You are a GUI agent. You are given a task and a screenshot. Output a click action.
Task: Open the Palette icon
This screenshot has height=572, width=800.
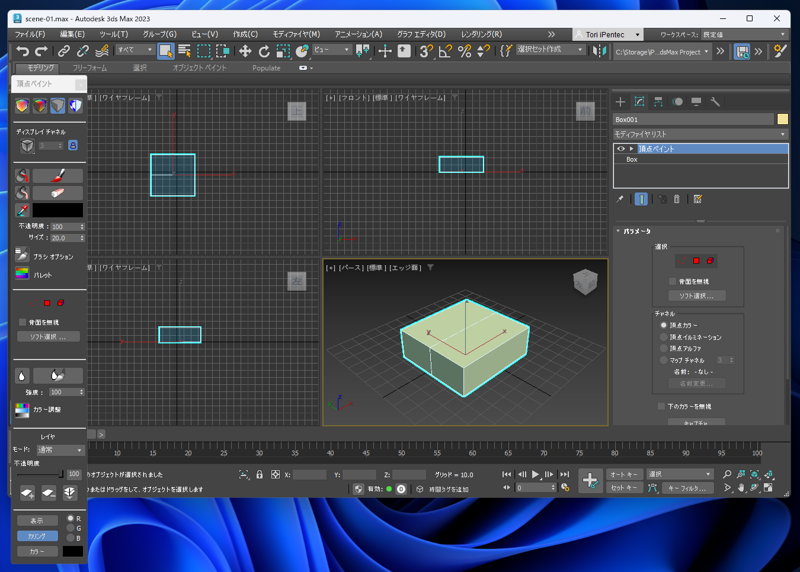coord(22,273)
